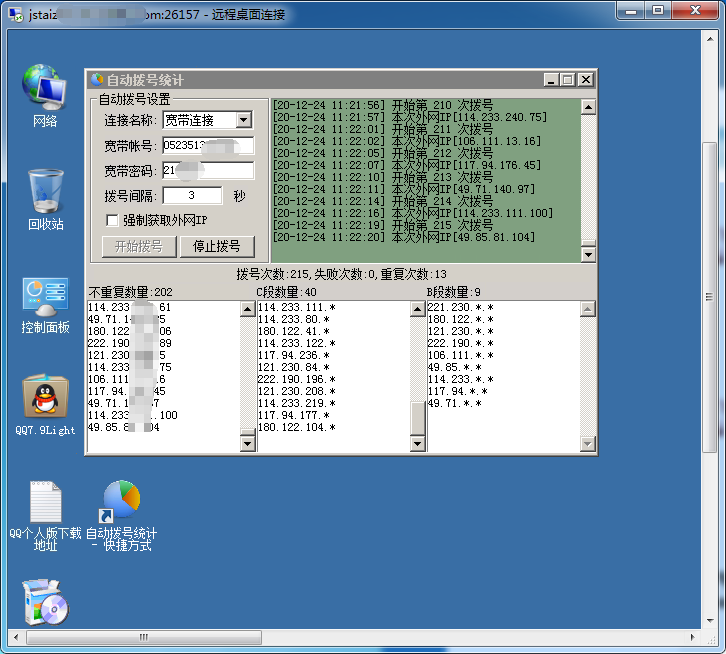Viewport: 726px width, 654px height.
Task: Select the software installer disc icon
Action: click(45, 602)
